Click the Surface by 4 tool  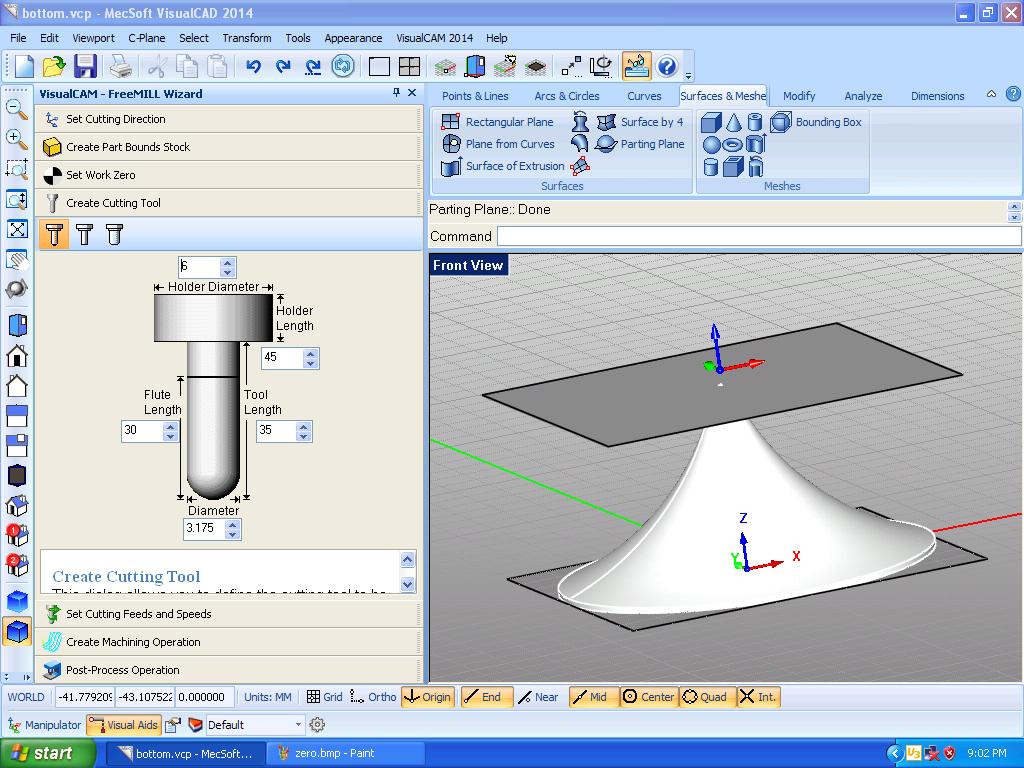(x=641, y=121)
